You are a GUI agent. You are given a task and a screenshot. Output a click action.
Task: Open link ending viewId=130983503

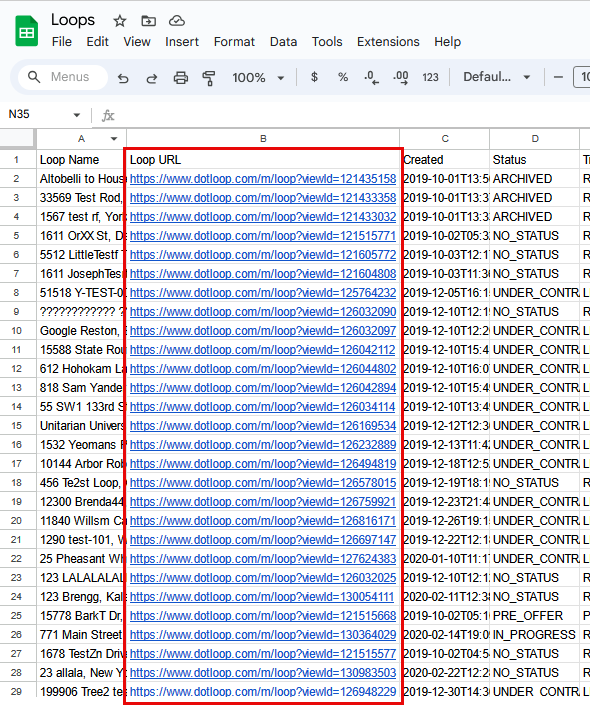[263, 673]
